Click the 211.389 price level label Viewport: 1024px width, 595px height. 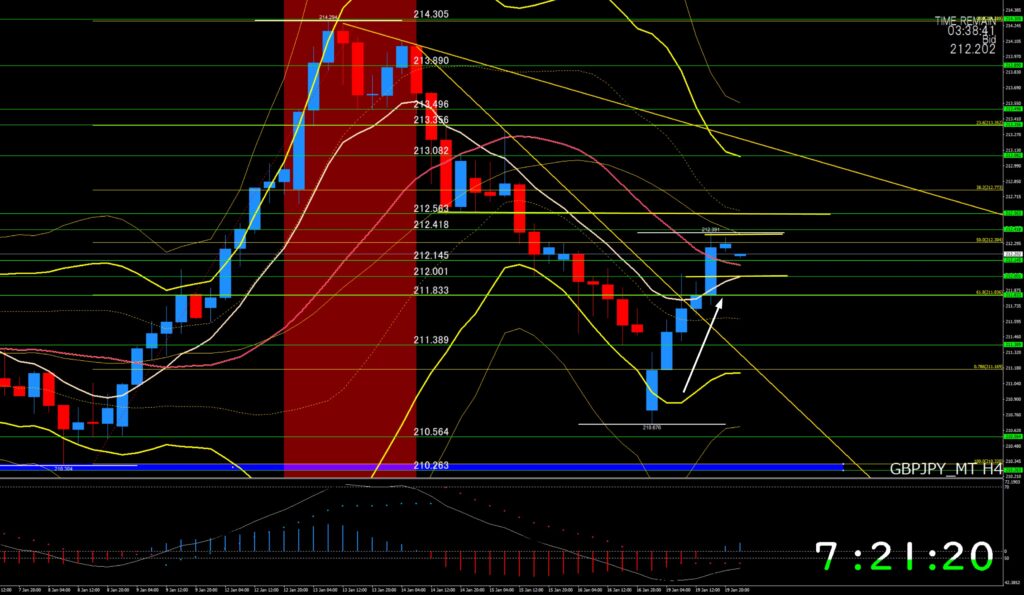pyautogui.click(x=430, y=340)
